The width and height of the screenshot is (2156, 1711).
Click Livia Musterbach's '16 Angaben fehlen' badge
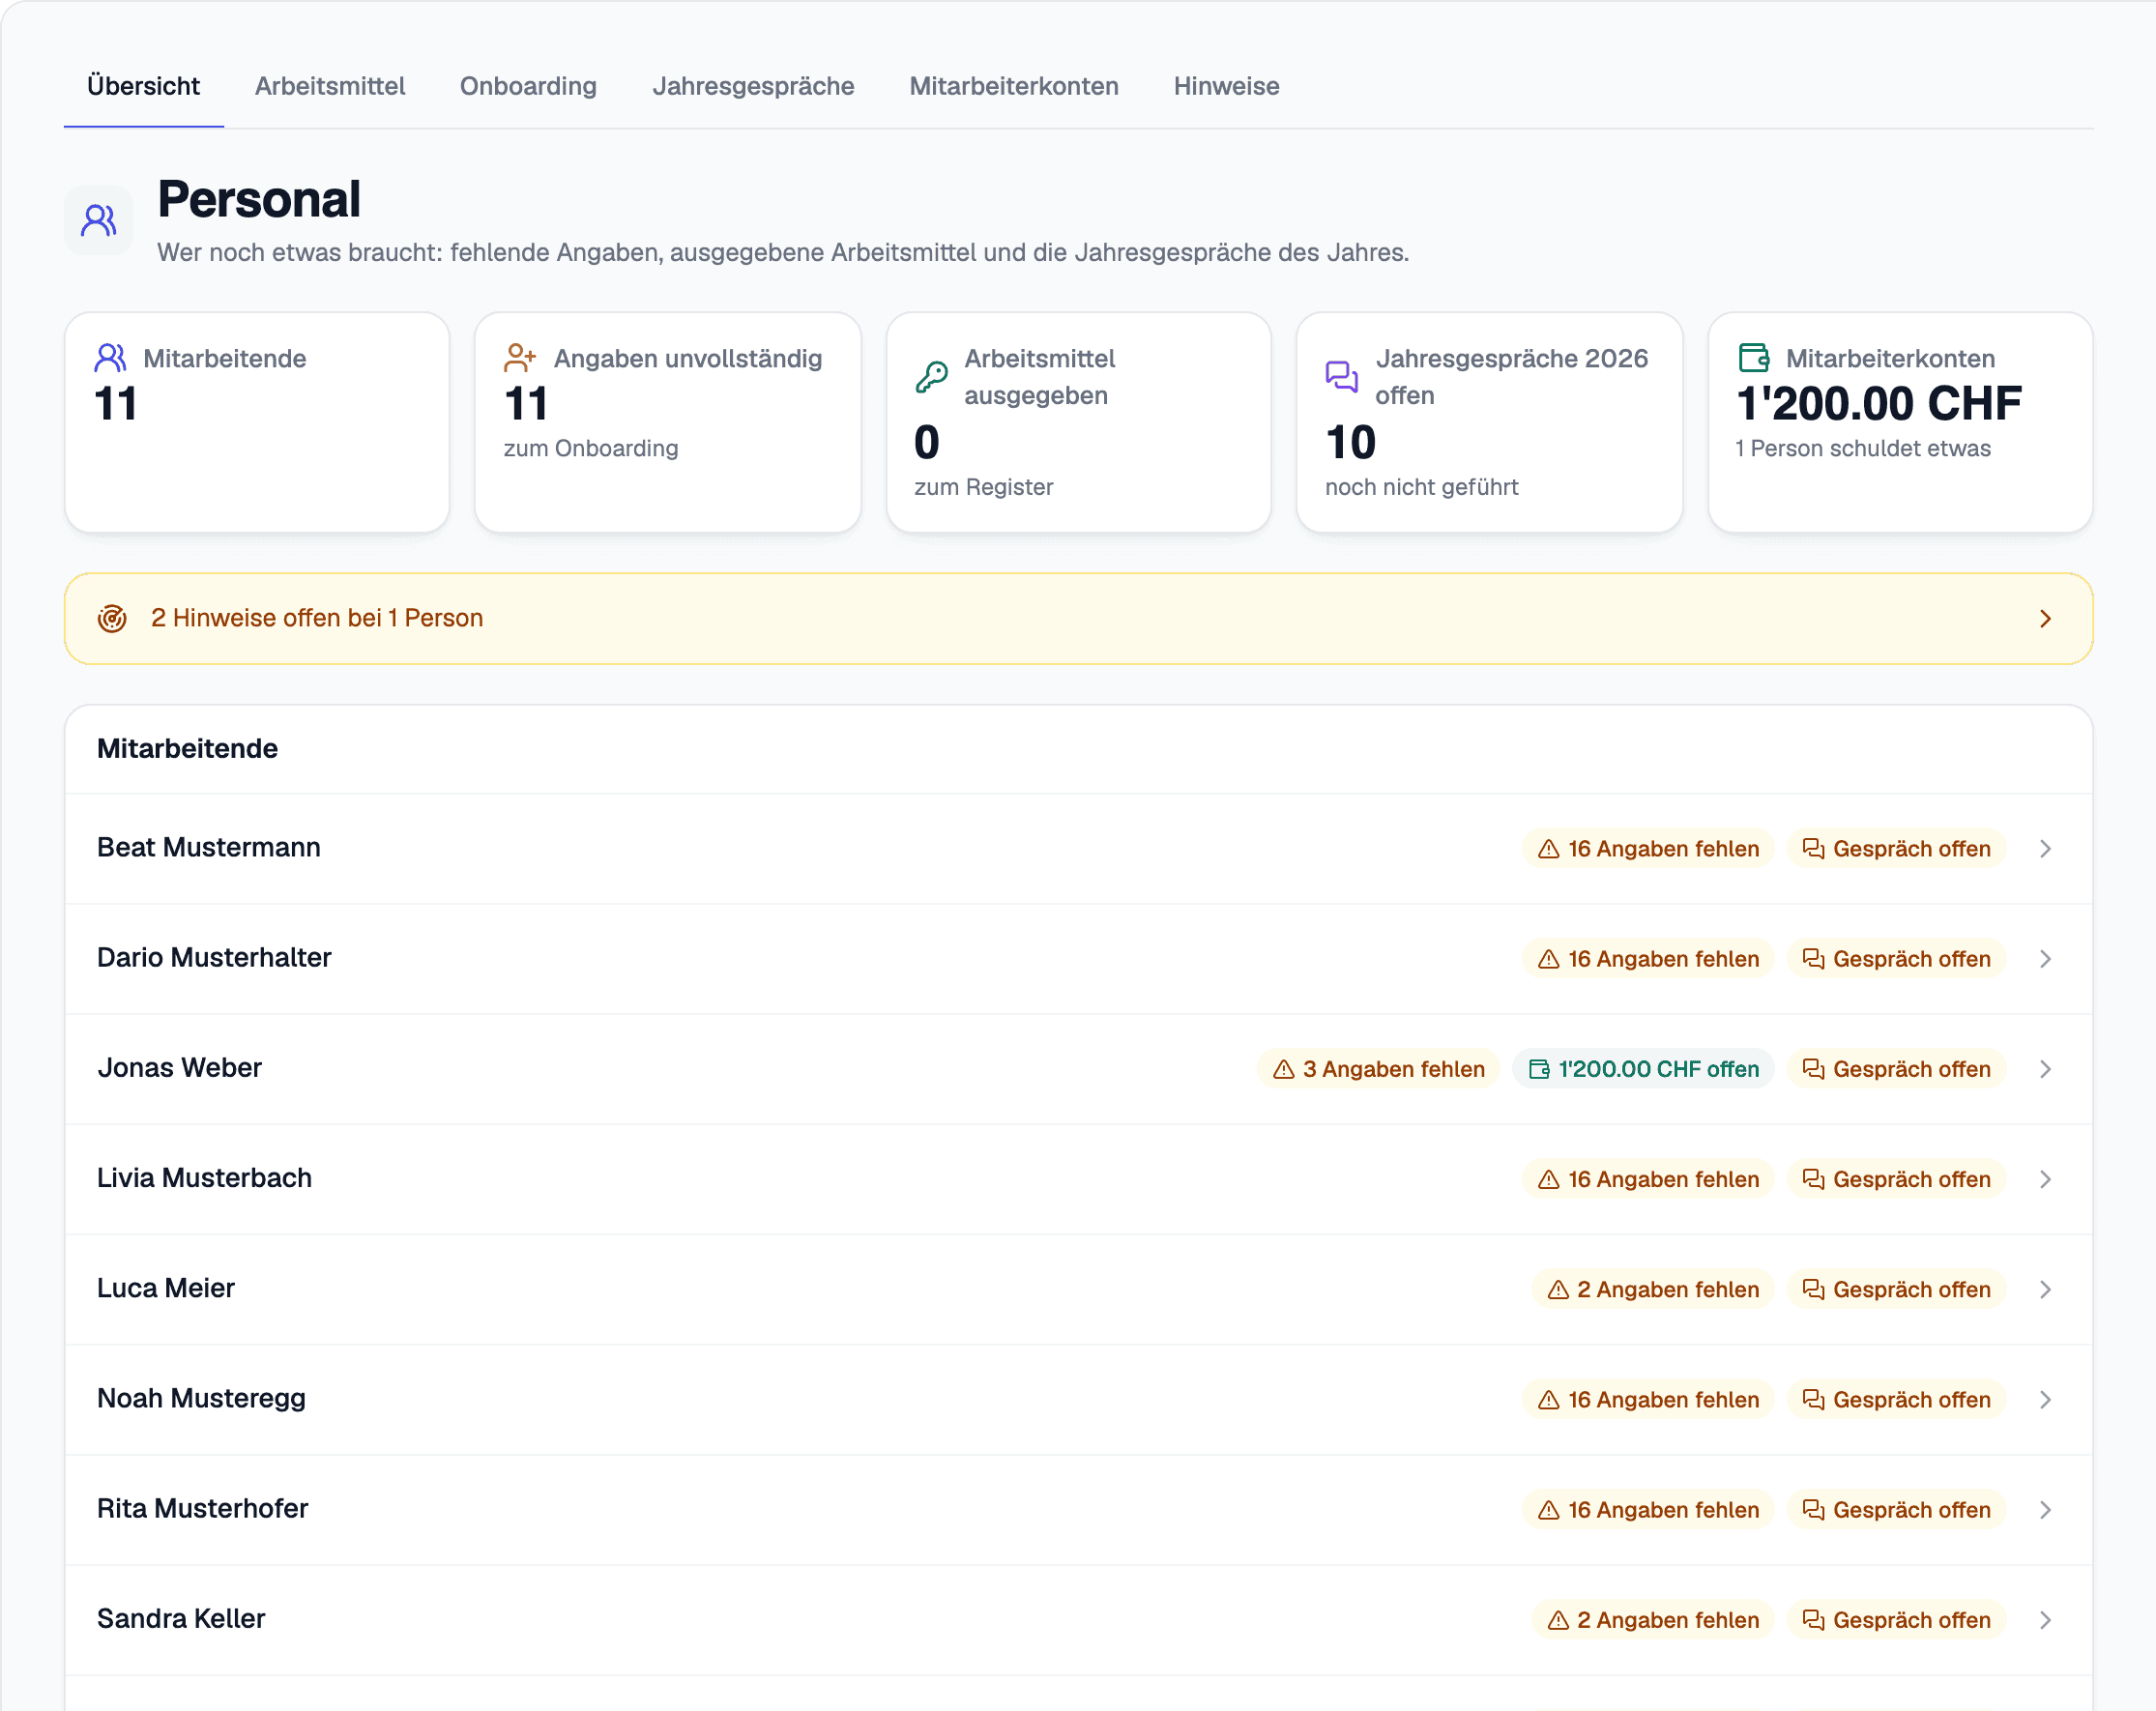click(1648, 1179)
